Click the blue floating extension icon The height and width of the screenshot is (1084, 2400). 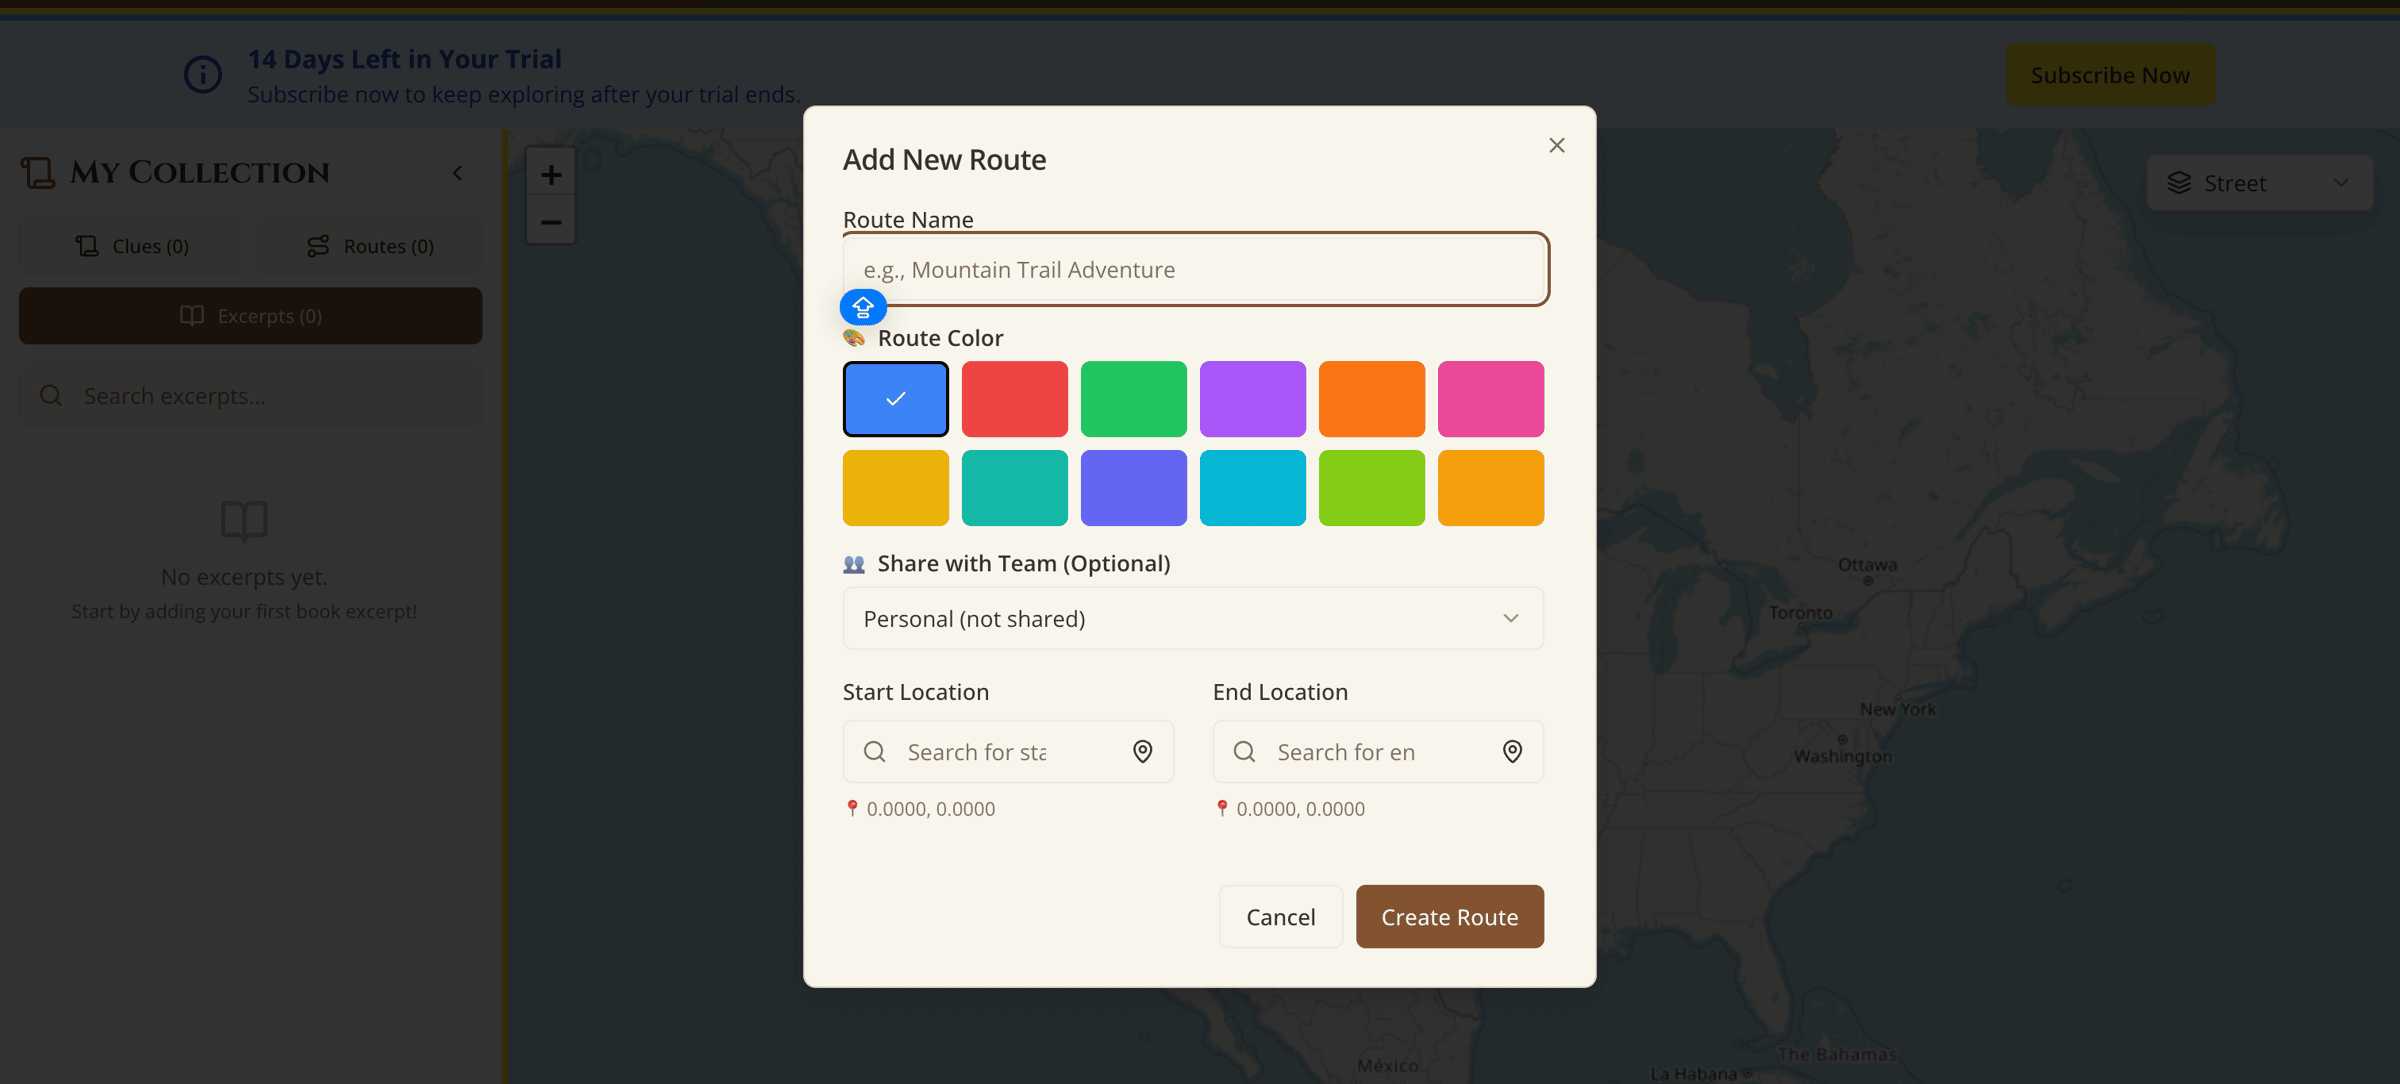pos(863,307)
